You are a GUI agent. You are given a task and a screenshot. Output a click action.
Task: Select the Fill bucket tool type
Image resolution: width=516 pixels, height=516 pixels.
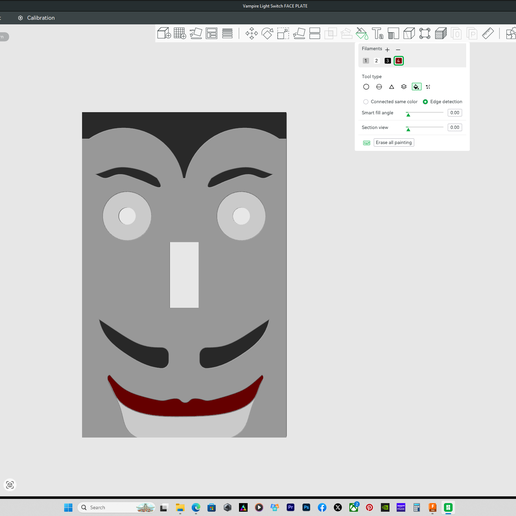coord(416,87)
